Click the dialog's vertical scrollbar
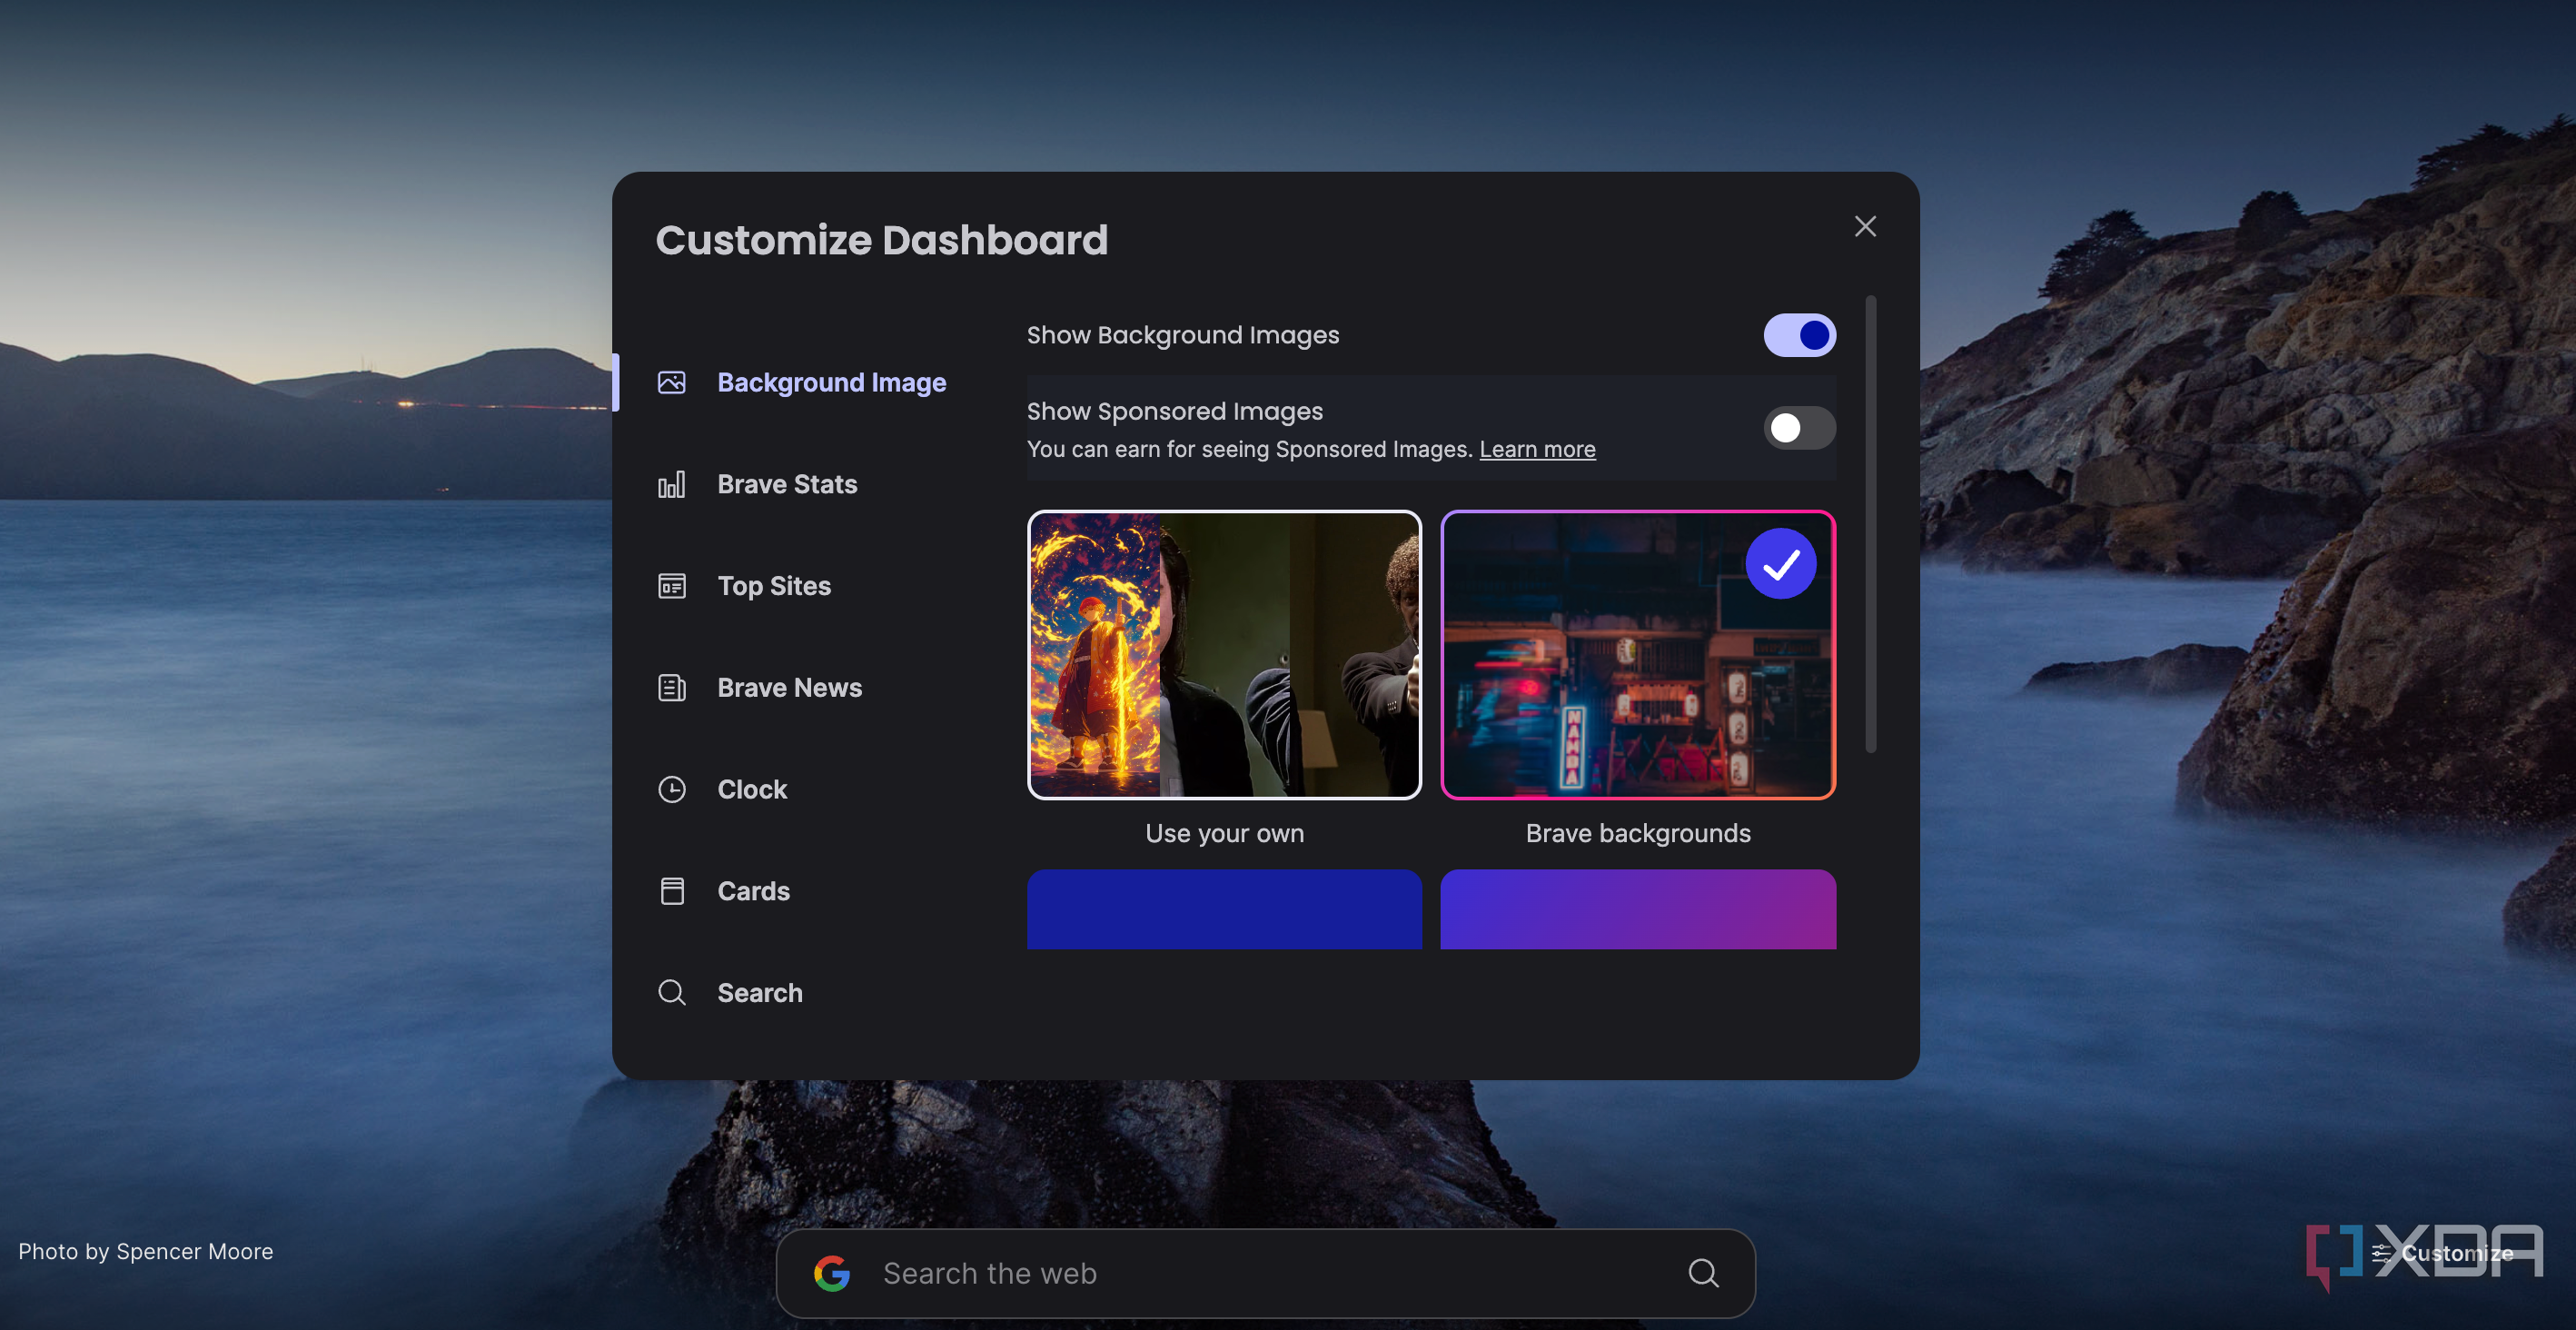The height and width of the screenshot is (1330, 2576). point(1870,524)
